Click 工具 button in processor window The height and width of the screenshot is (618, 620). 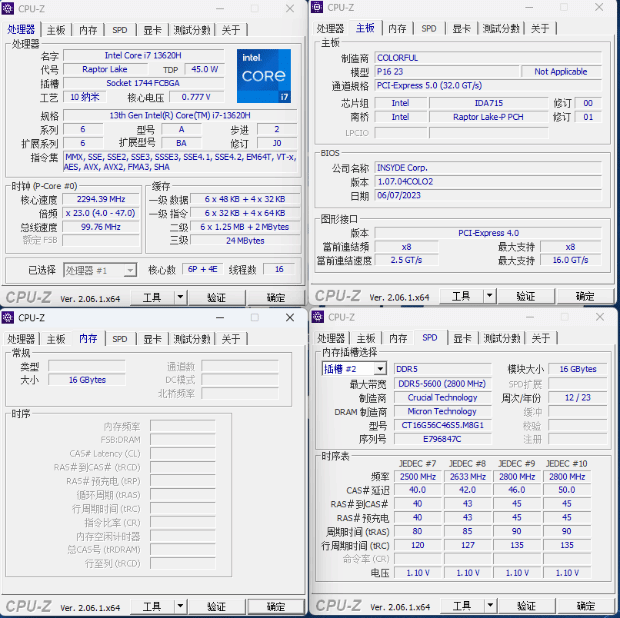[x=152, y=297]
